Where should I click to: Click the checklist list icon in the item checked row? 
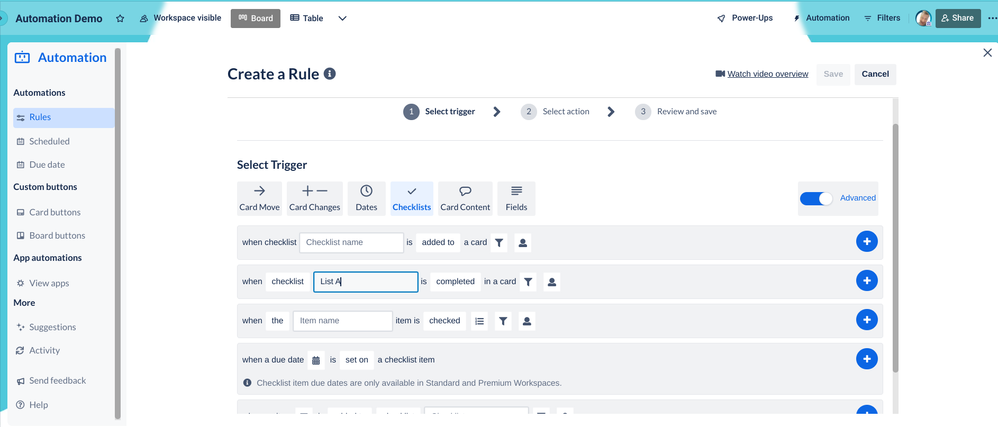click(480, 321)
